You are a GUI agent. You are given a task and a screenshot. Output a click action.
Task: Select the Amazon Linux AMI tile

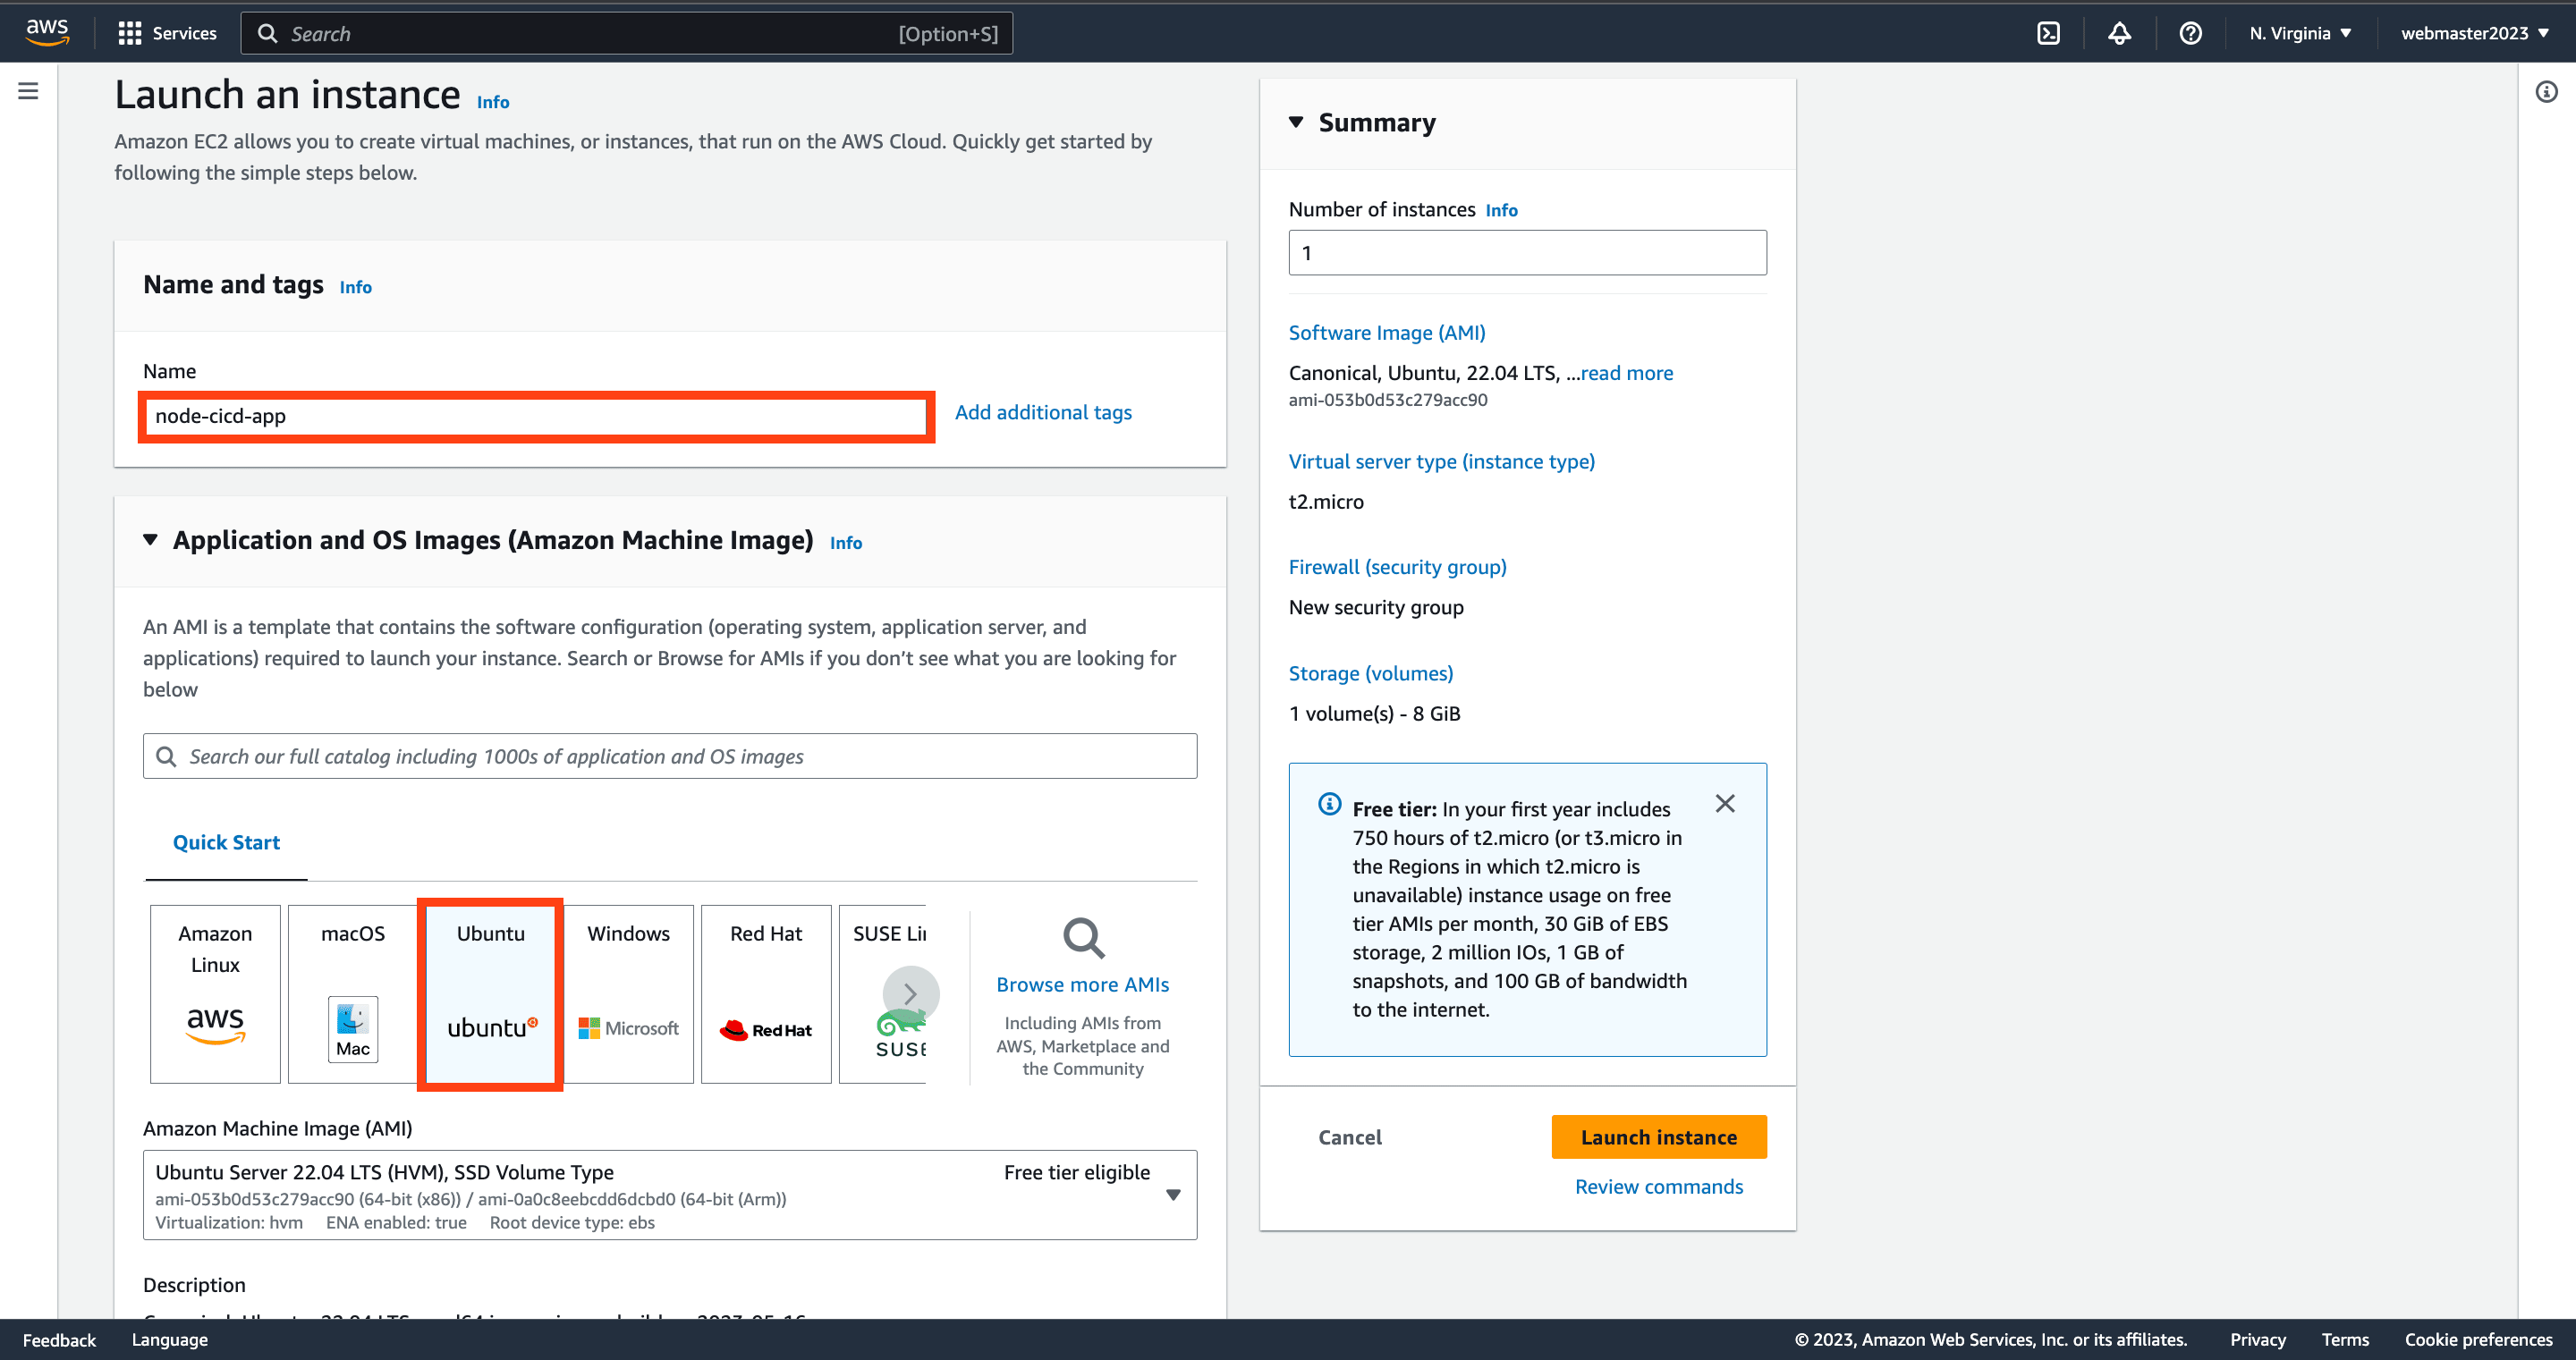click(215, 993)
